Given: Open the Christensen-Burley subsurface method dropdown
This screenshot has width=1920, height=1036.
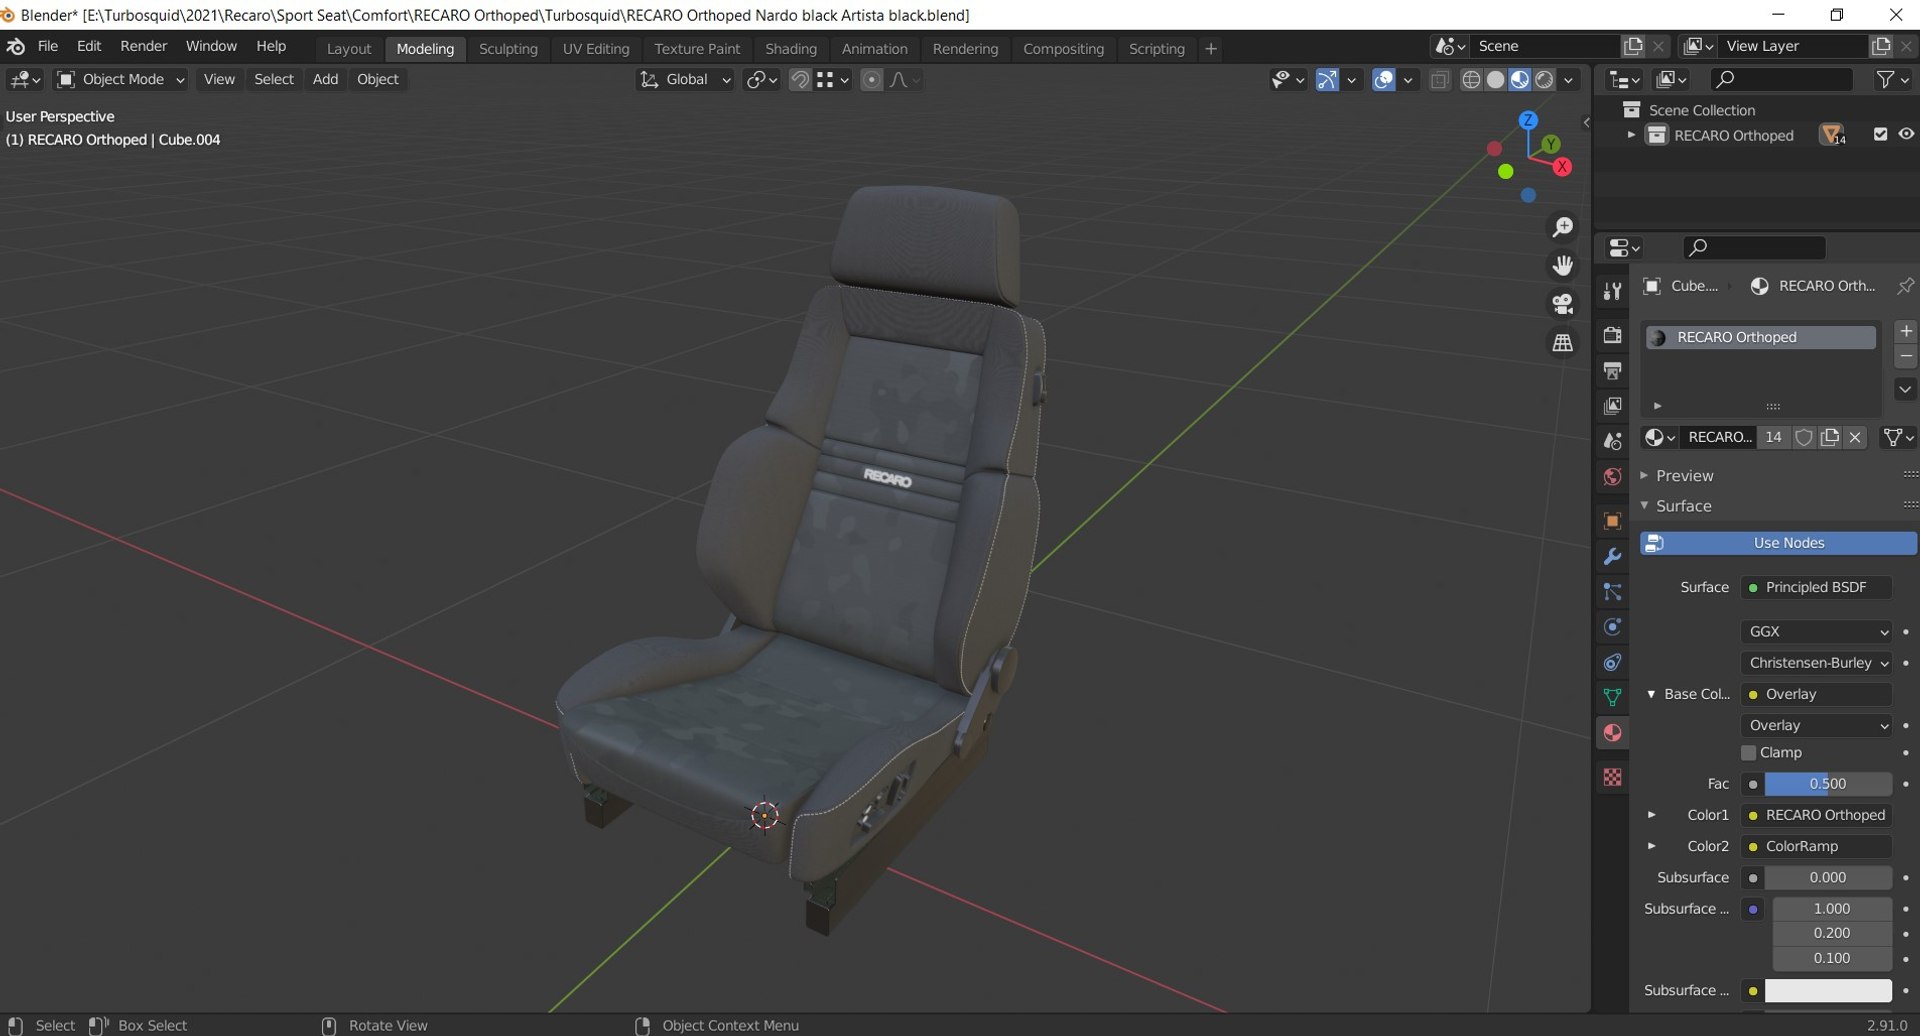Looking at the screenshot, I should pyautogui.click(x=1816, y=663).
